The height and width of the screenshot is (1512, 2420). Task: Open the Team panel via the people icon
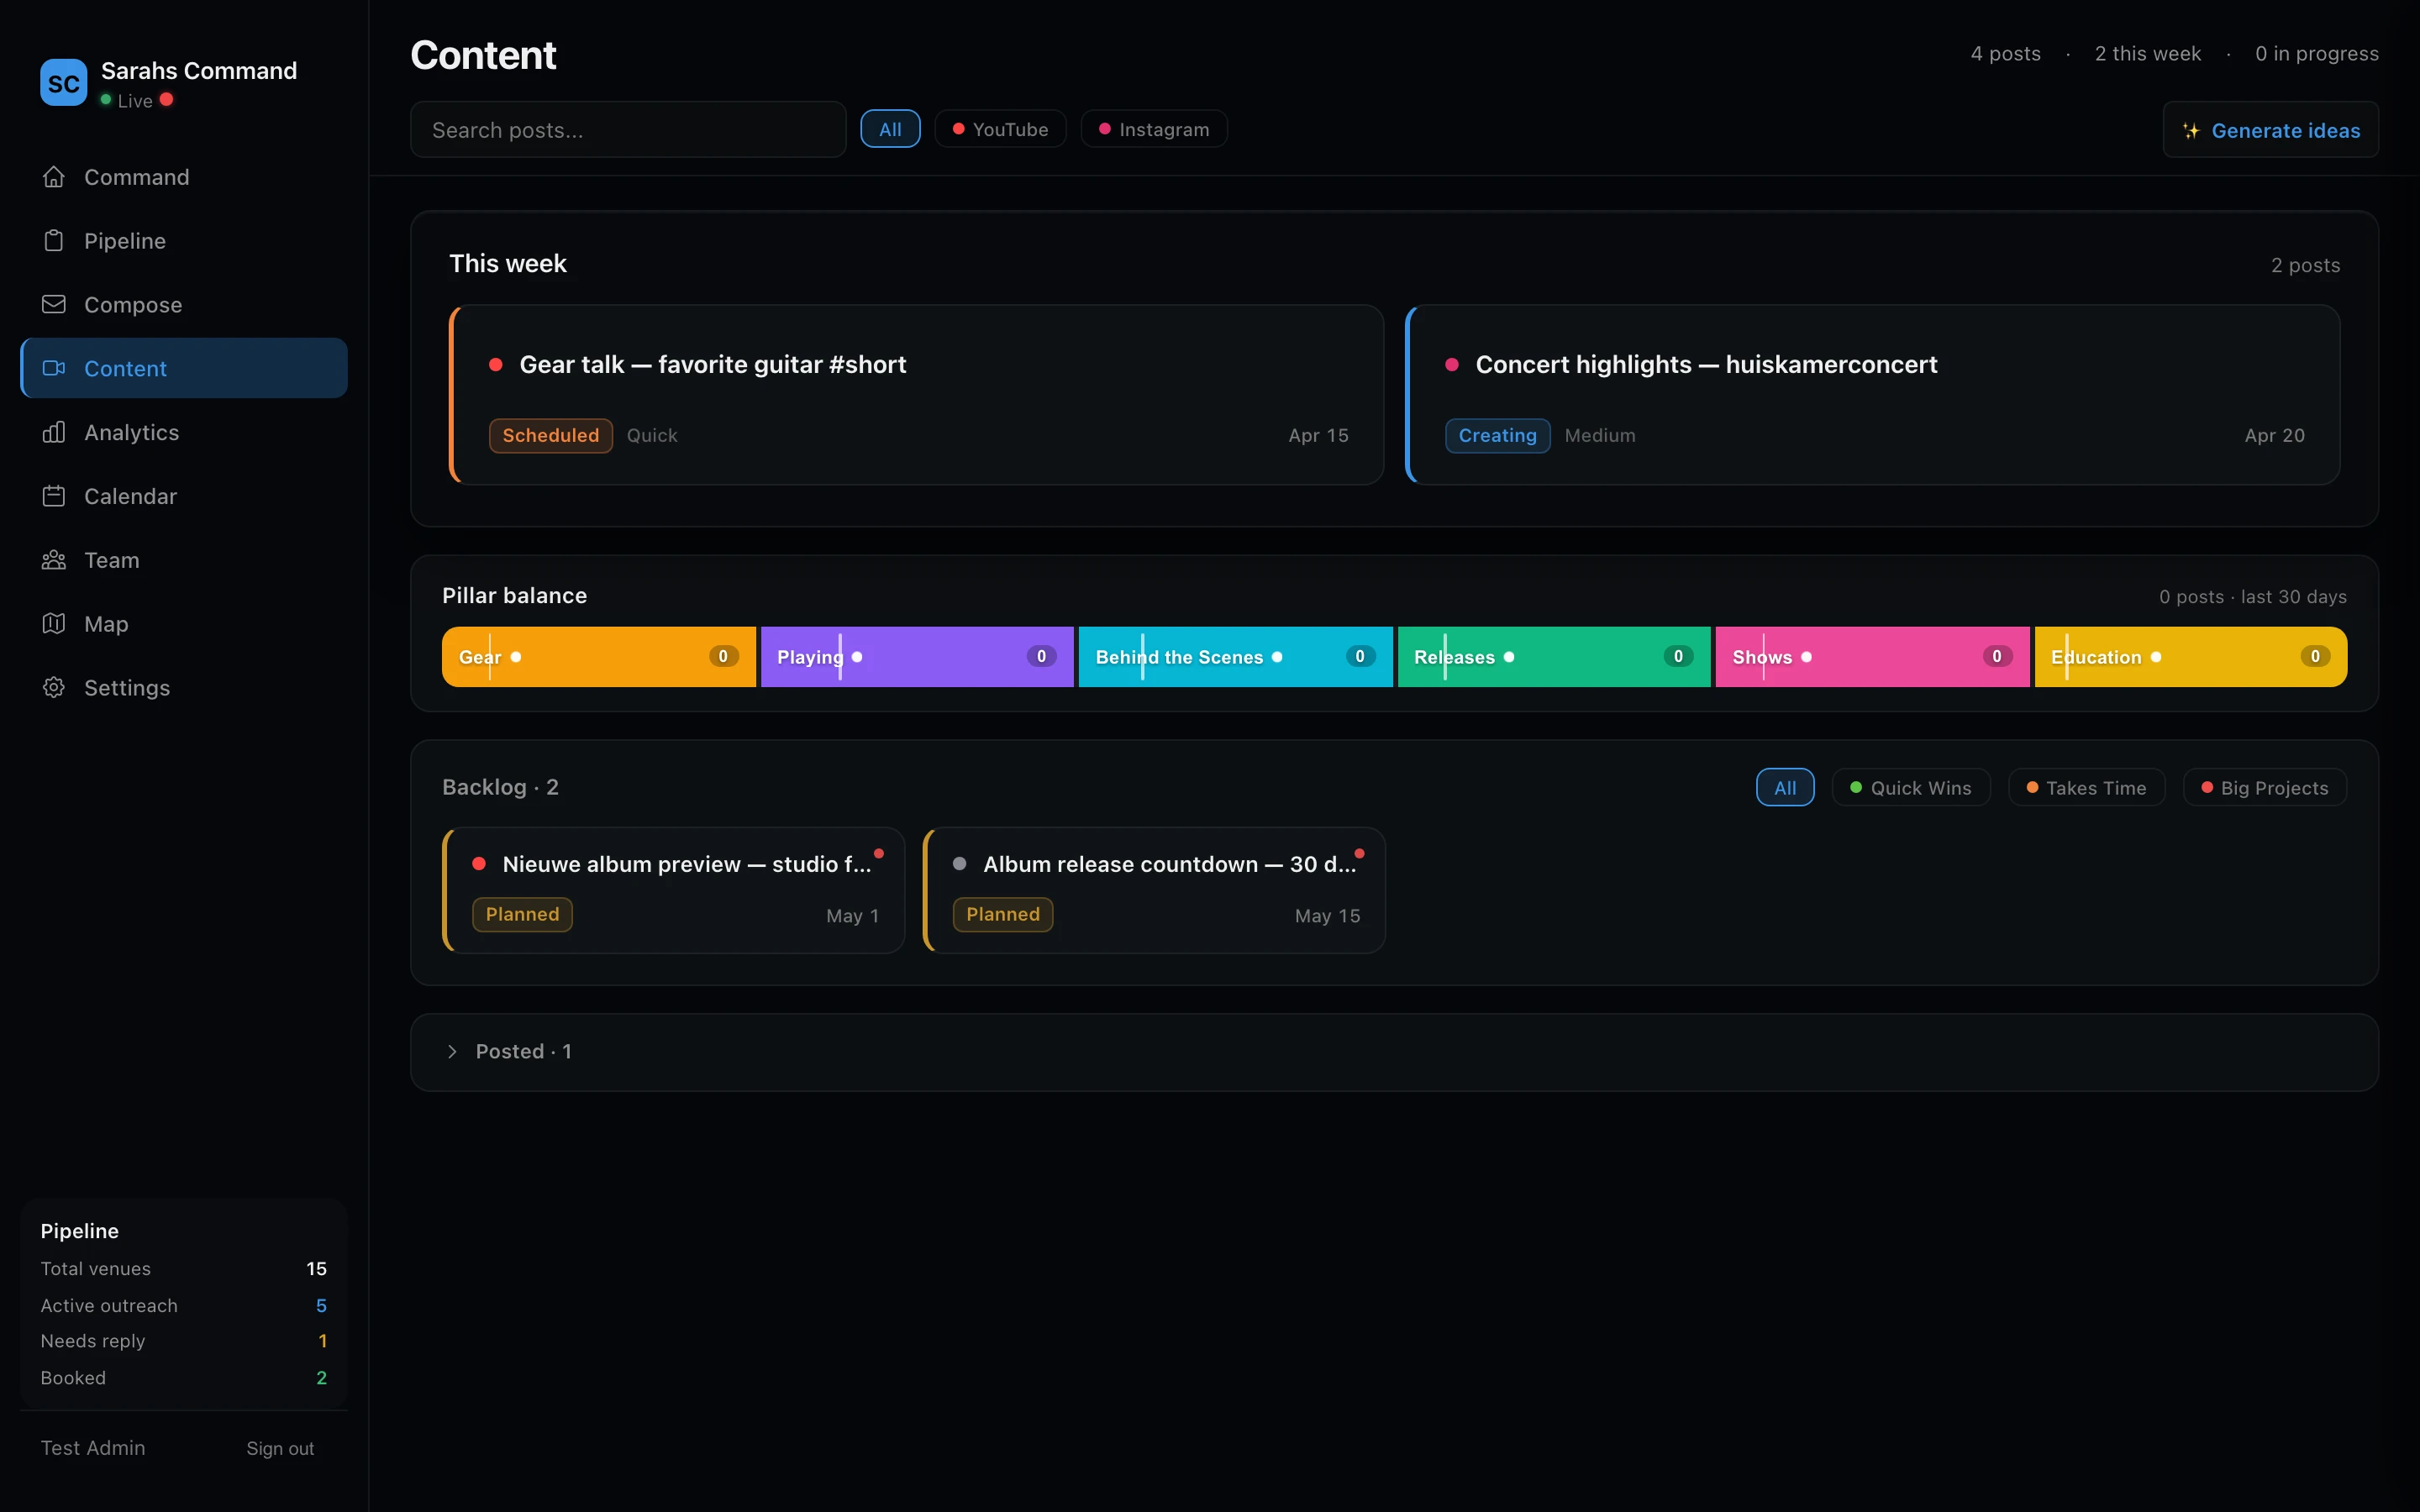point(55,560)
